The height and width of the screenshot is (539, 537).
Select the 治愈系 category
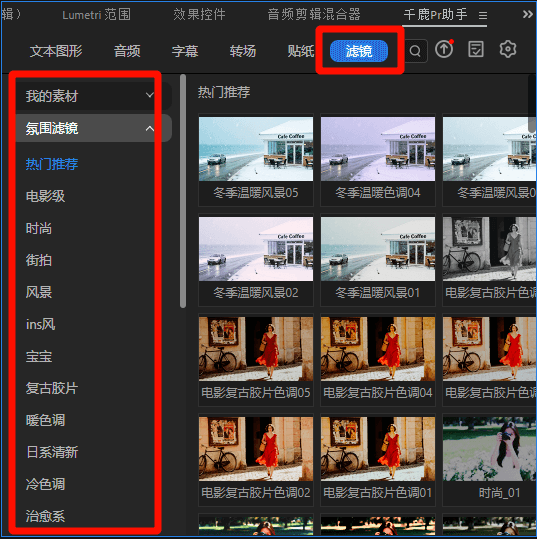(45, 516)
